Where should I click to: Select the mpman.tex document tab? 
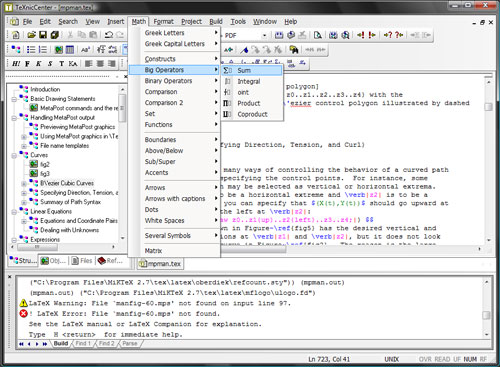(x=161, y=264)
